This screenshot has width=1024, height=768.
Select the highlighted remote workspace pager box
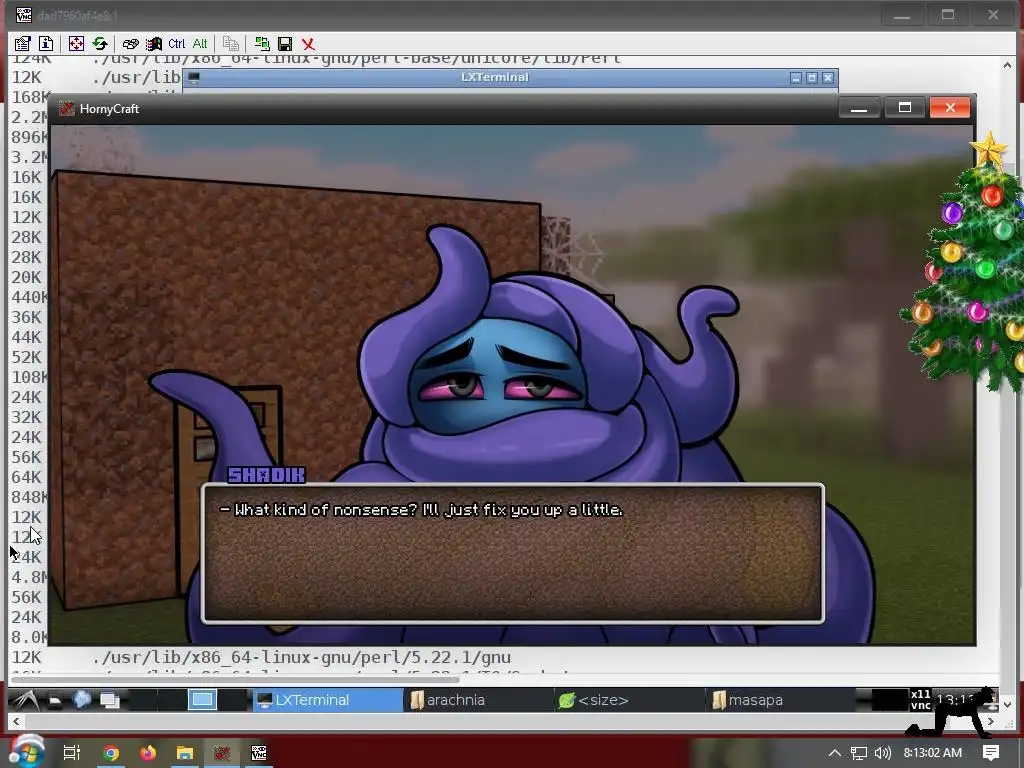click(202, 700)
